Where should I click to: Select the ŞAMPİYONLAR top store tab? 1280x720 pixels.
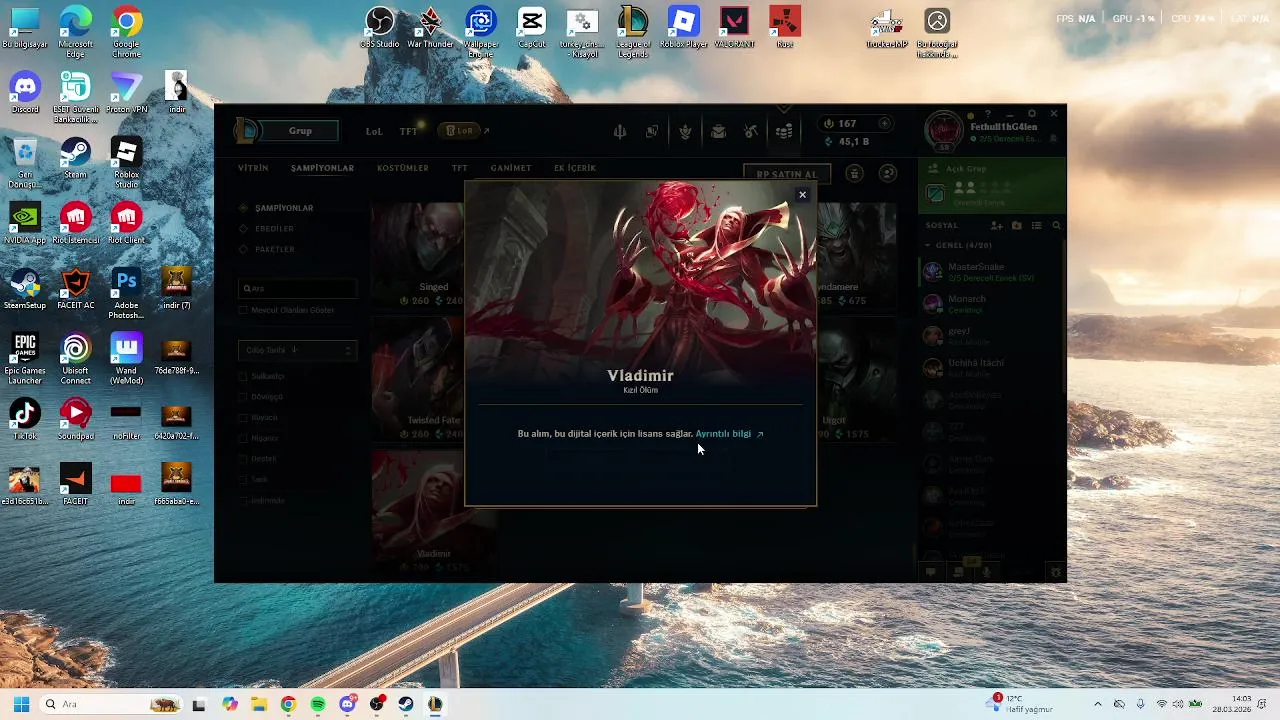tap(322, 168)
